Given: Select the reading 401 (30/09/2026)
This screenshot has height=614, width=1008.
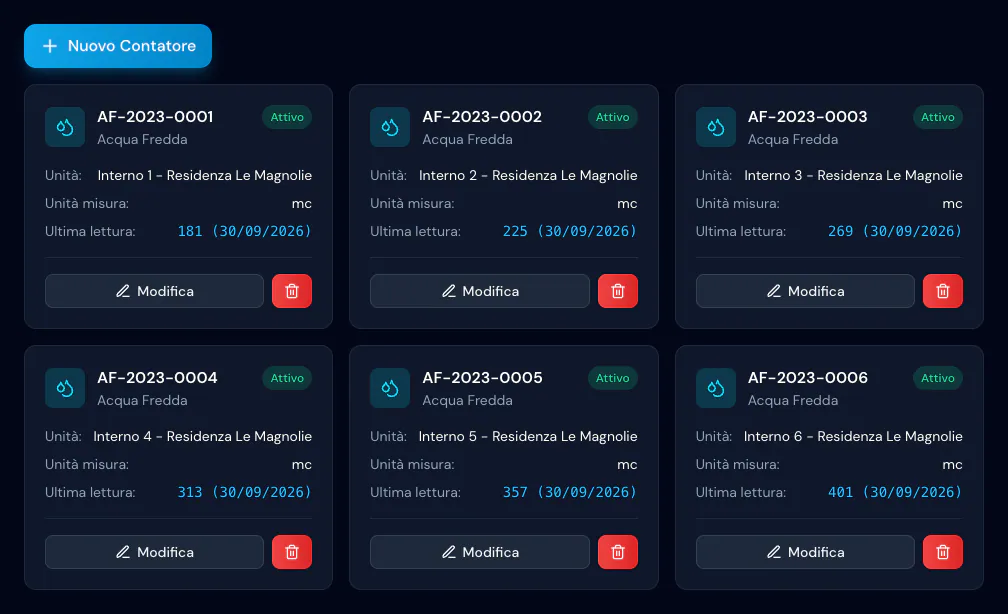Looking at the screenshot, I should [x=895, y=492].
